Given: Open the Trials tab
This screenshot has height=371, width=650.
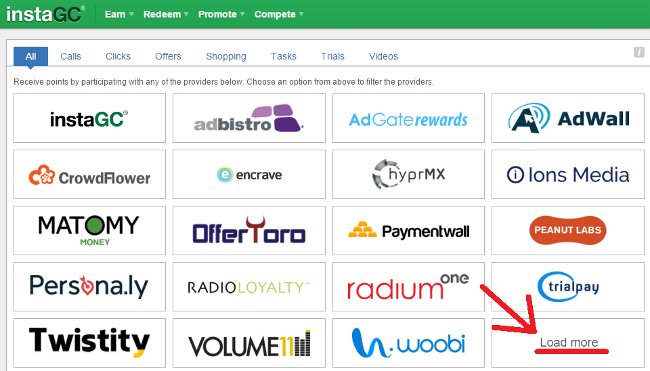Looking at the screenshot, I should pyautogui.click(x=332, y=56).
